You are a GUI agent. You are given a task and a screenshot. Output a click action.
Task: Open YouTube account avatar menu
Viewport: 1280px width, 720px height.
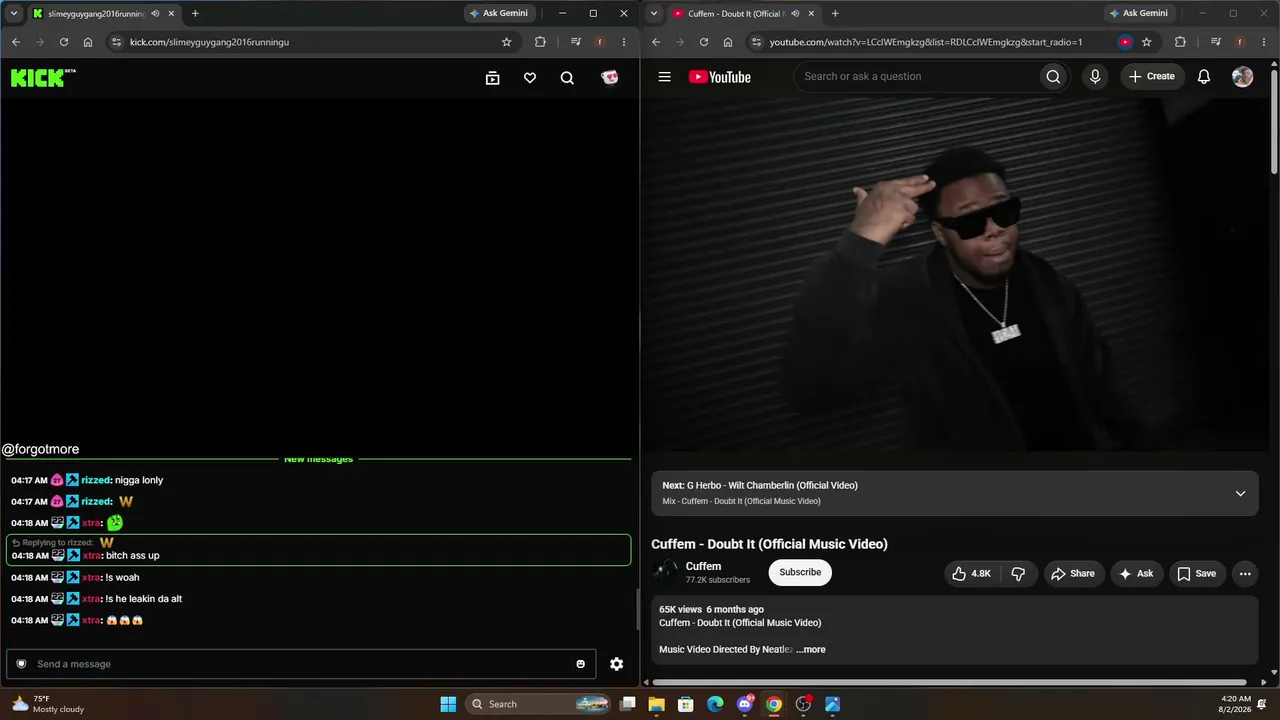1242,76
